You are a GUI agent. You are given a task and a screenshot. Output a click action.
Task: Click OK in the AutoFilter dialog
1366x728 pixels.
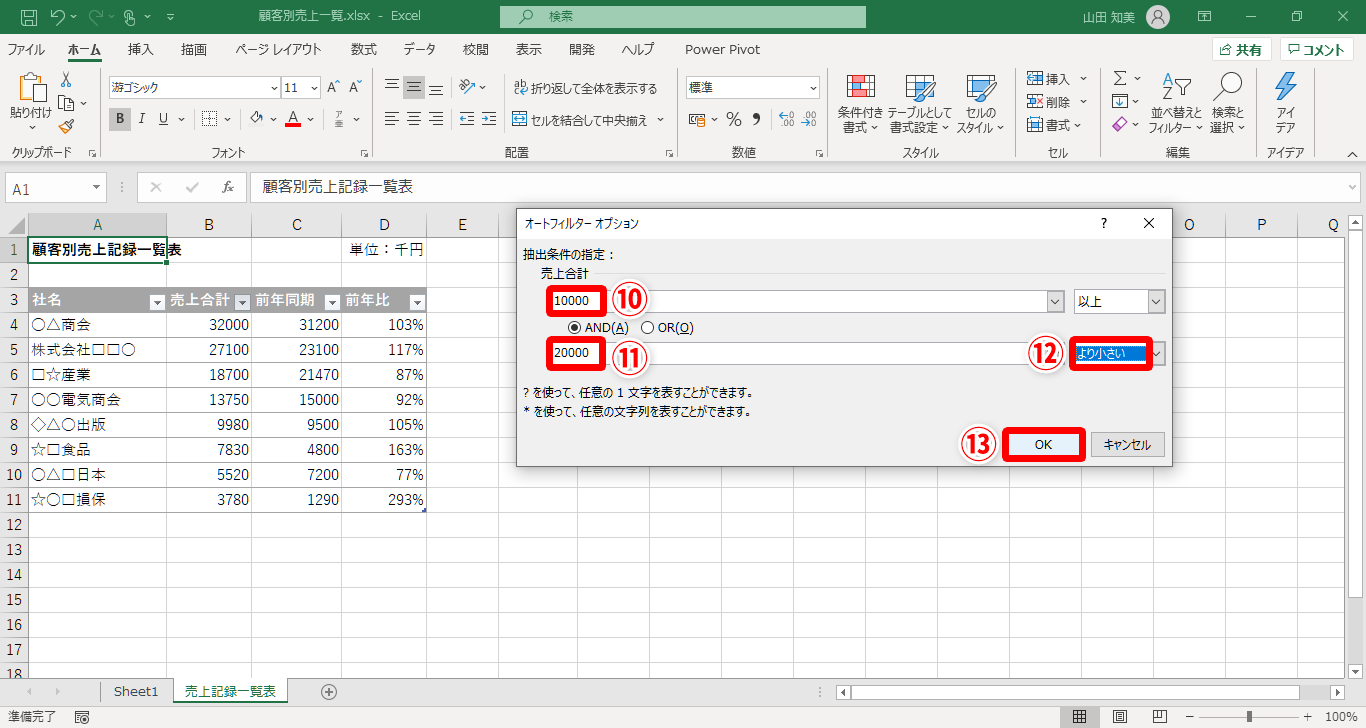pyautogui.click(x=1043, y=445)
